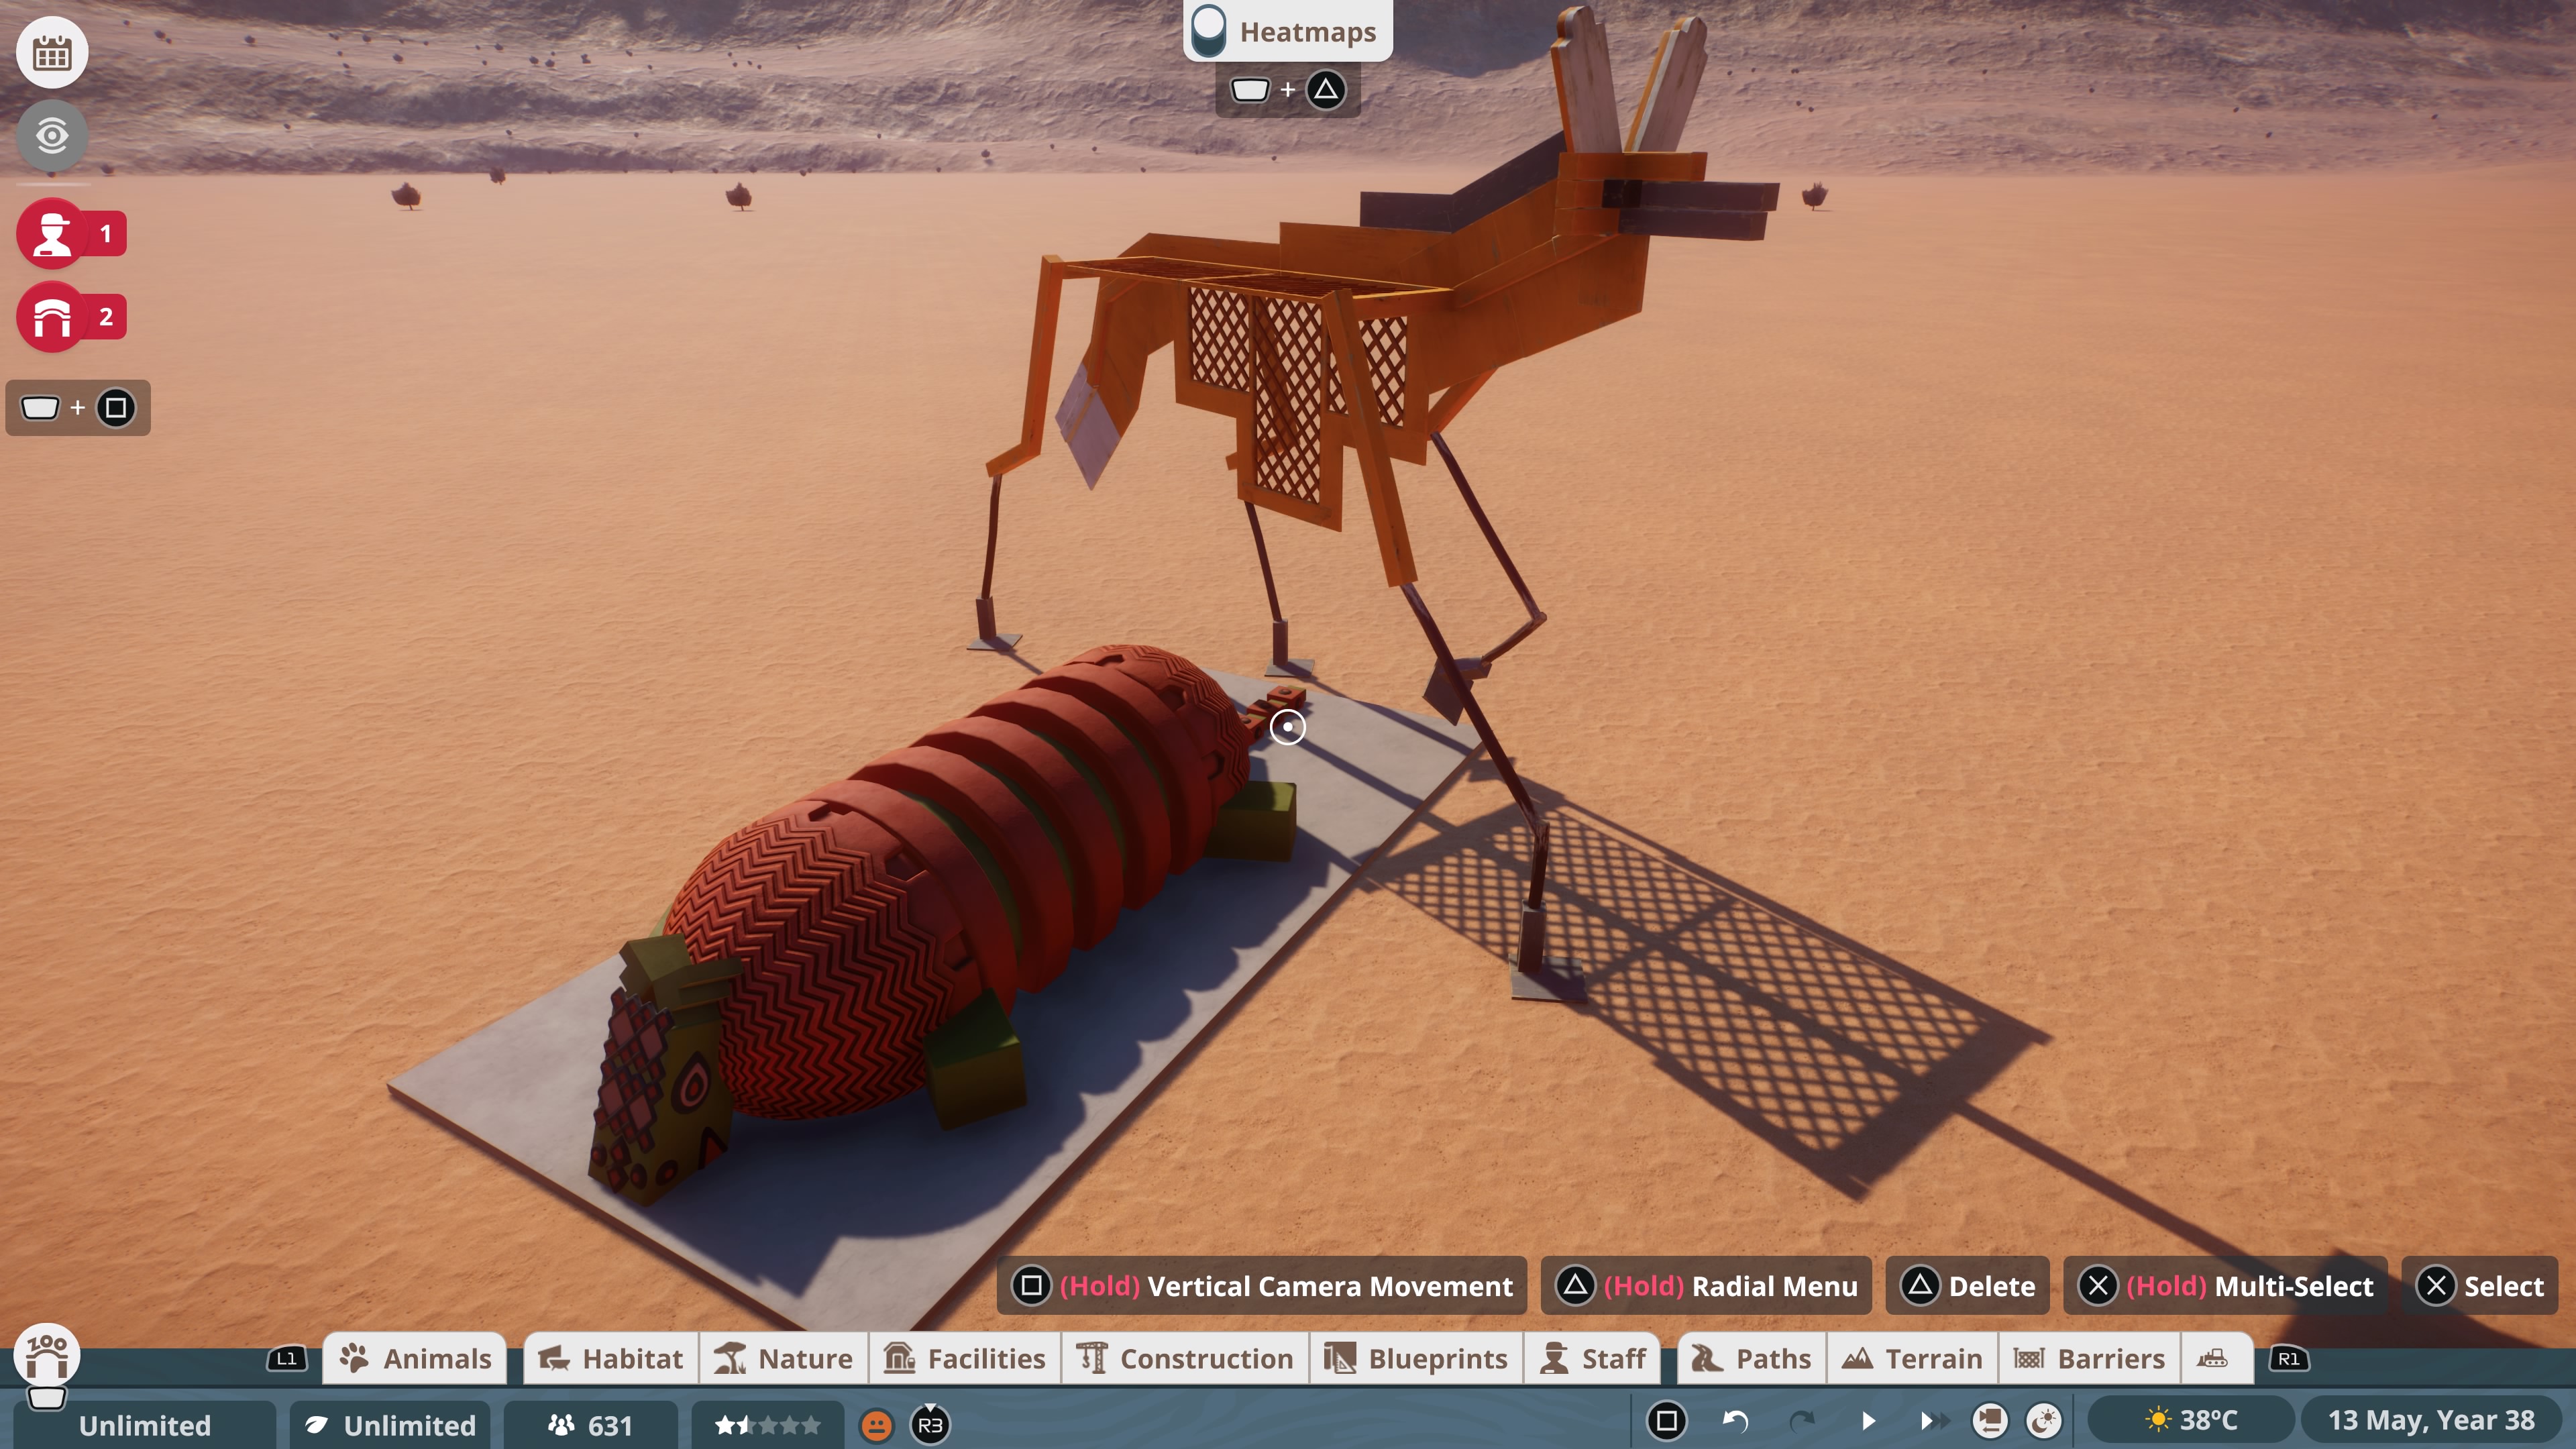Open the zoo star rating display

tap(767, 1424)
